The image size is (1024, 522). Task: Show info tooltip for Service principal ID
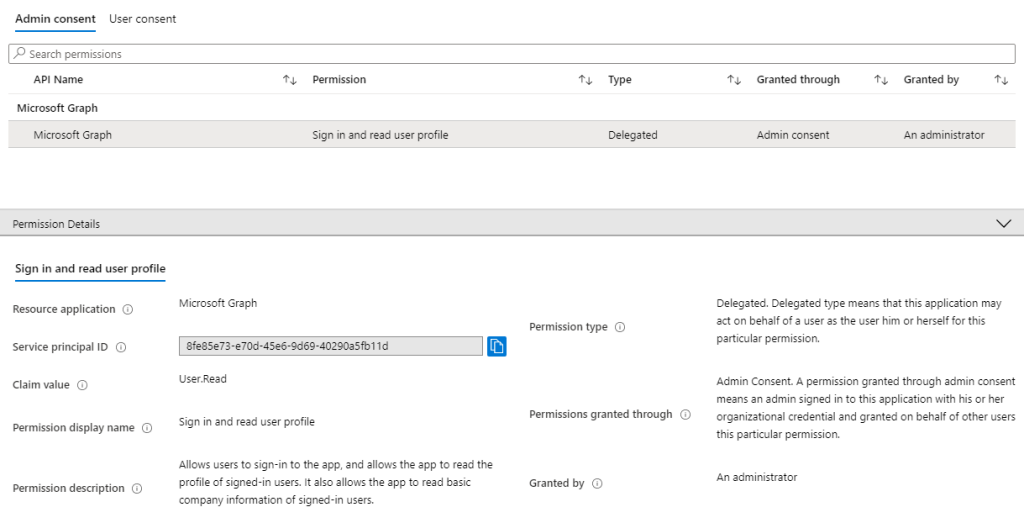coord(121,347)
